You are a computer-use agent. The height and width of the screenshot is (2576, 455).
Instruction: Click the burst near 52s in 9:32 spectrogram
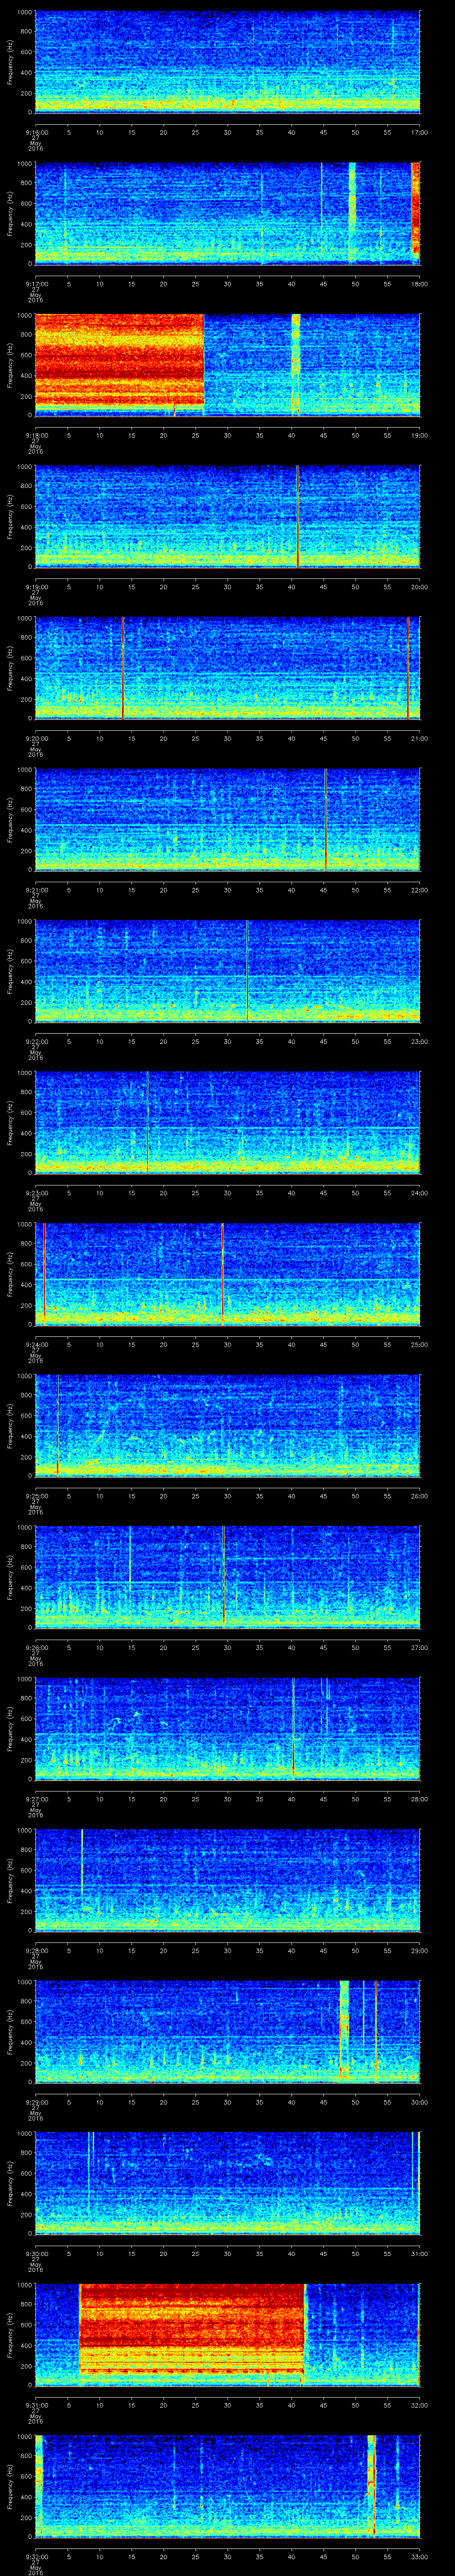(x=372, y=2484)
